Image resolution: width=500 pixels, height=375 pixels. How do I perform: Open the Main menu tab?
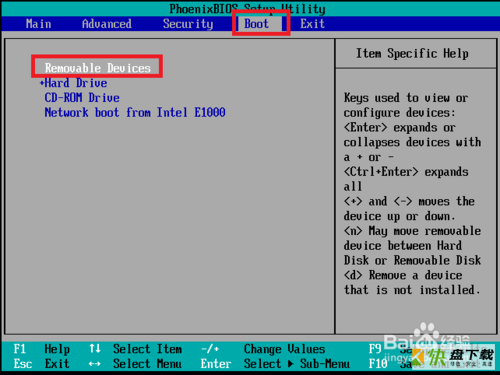pos(39,24)
